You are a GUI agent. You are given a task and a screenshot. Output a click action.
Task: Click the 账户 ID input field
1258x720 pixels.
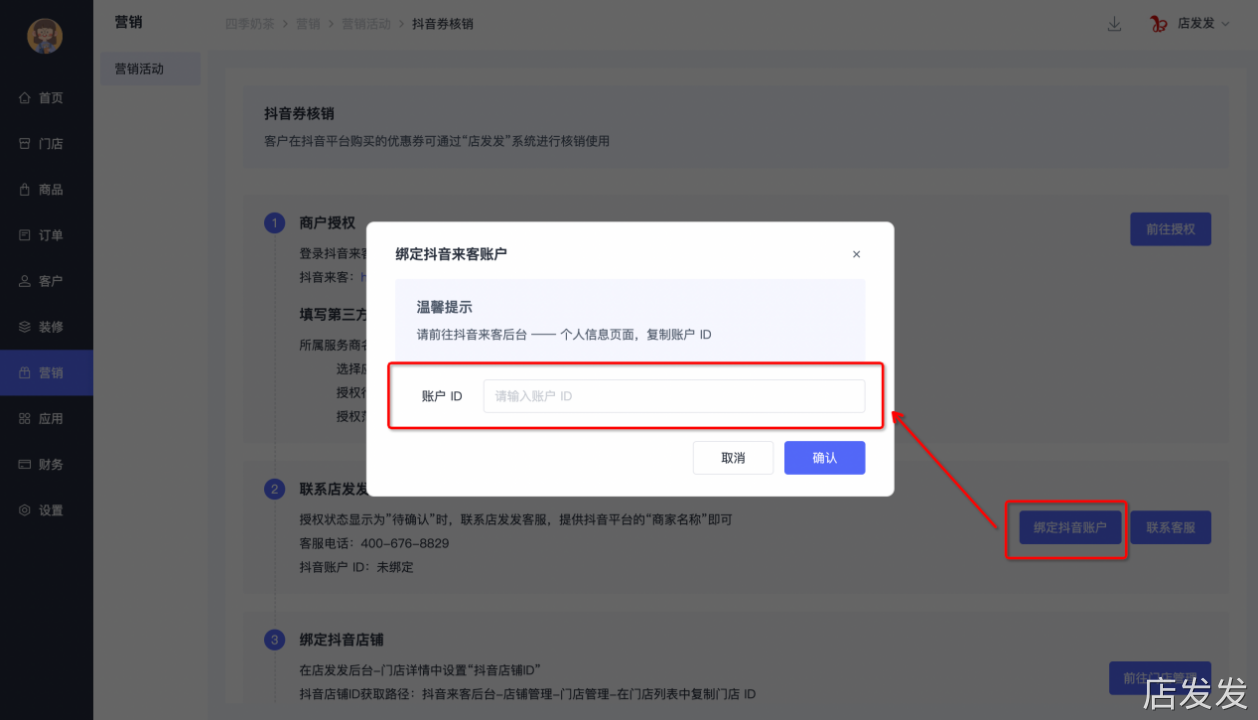tap(674, 396)
